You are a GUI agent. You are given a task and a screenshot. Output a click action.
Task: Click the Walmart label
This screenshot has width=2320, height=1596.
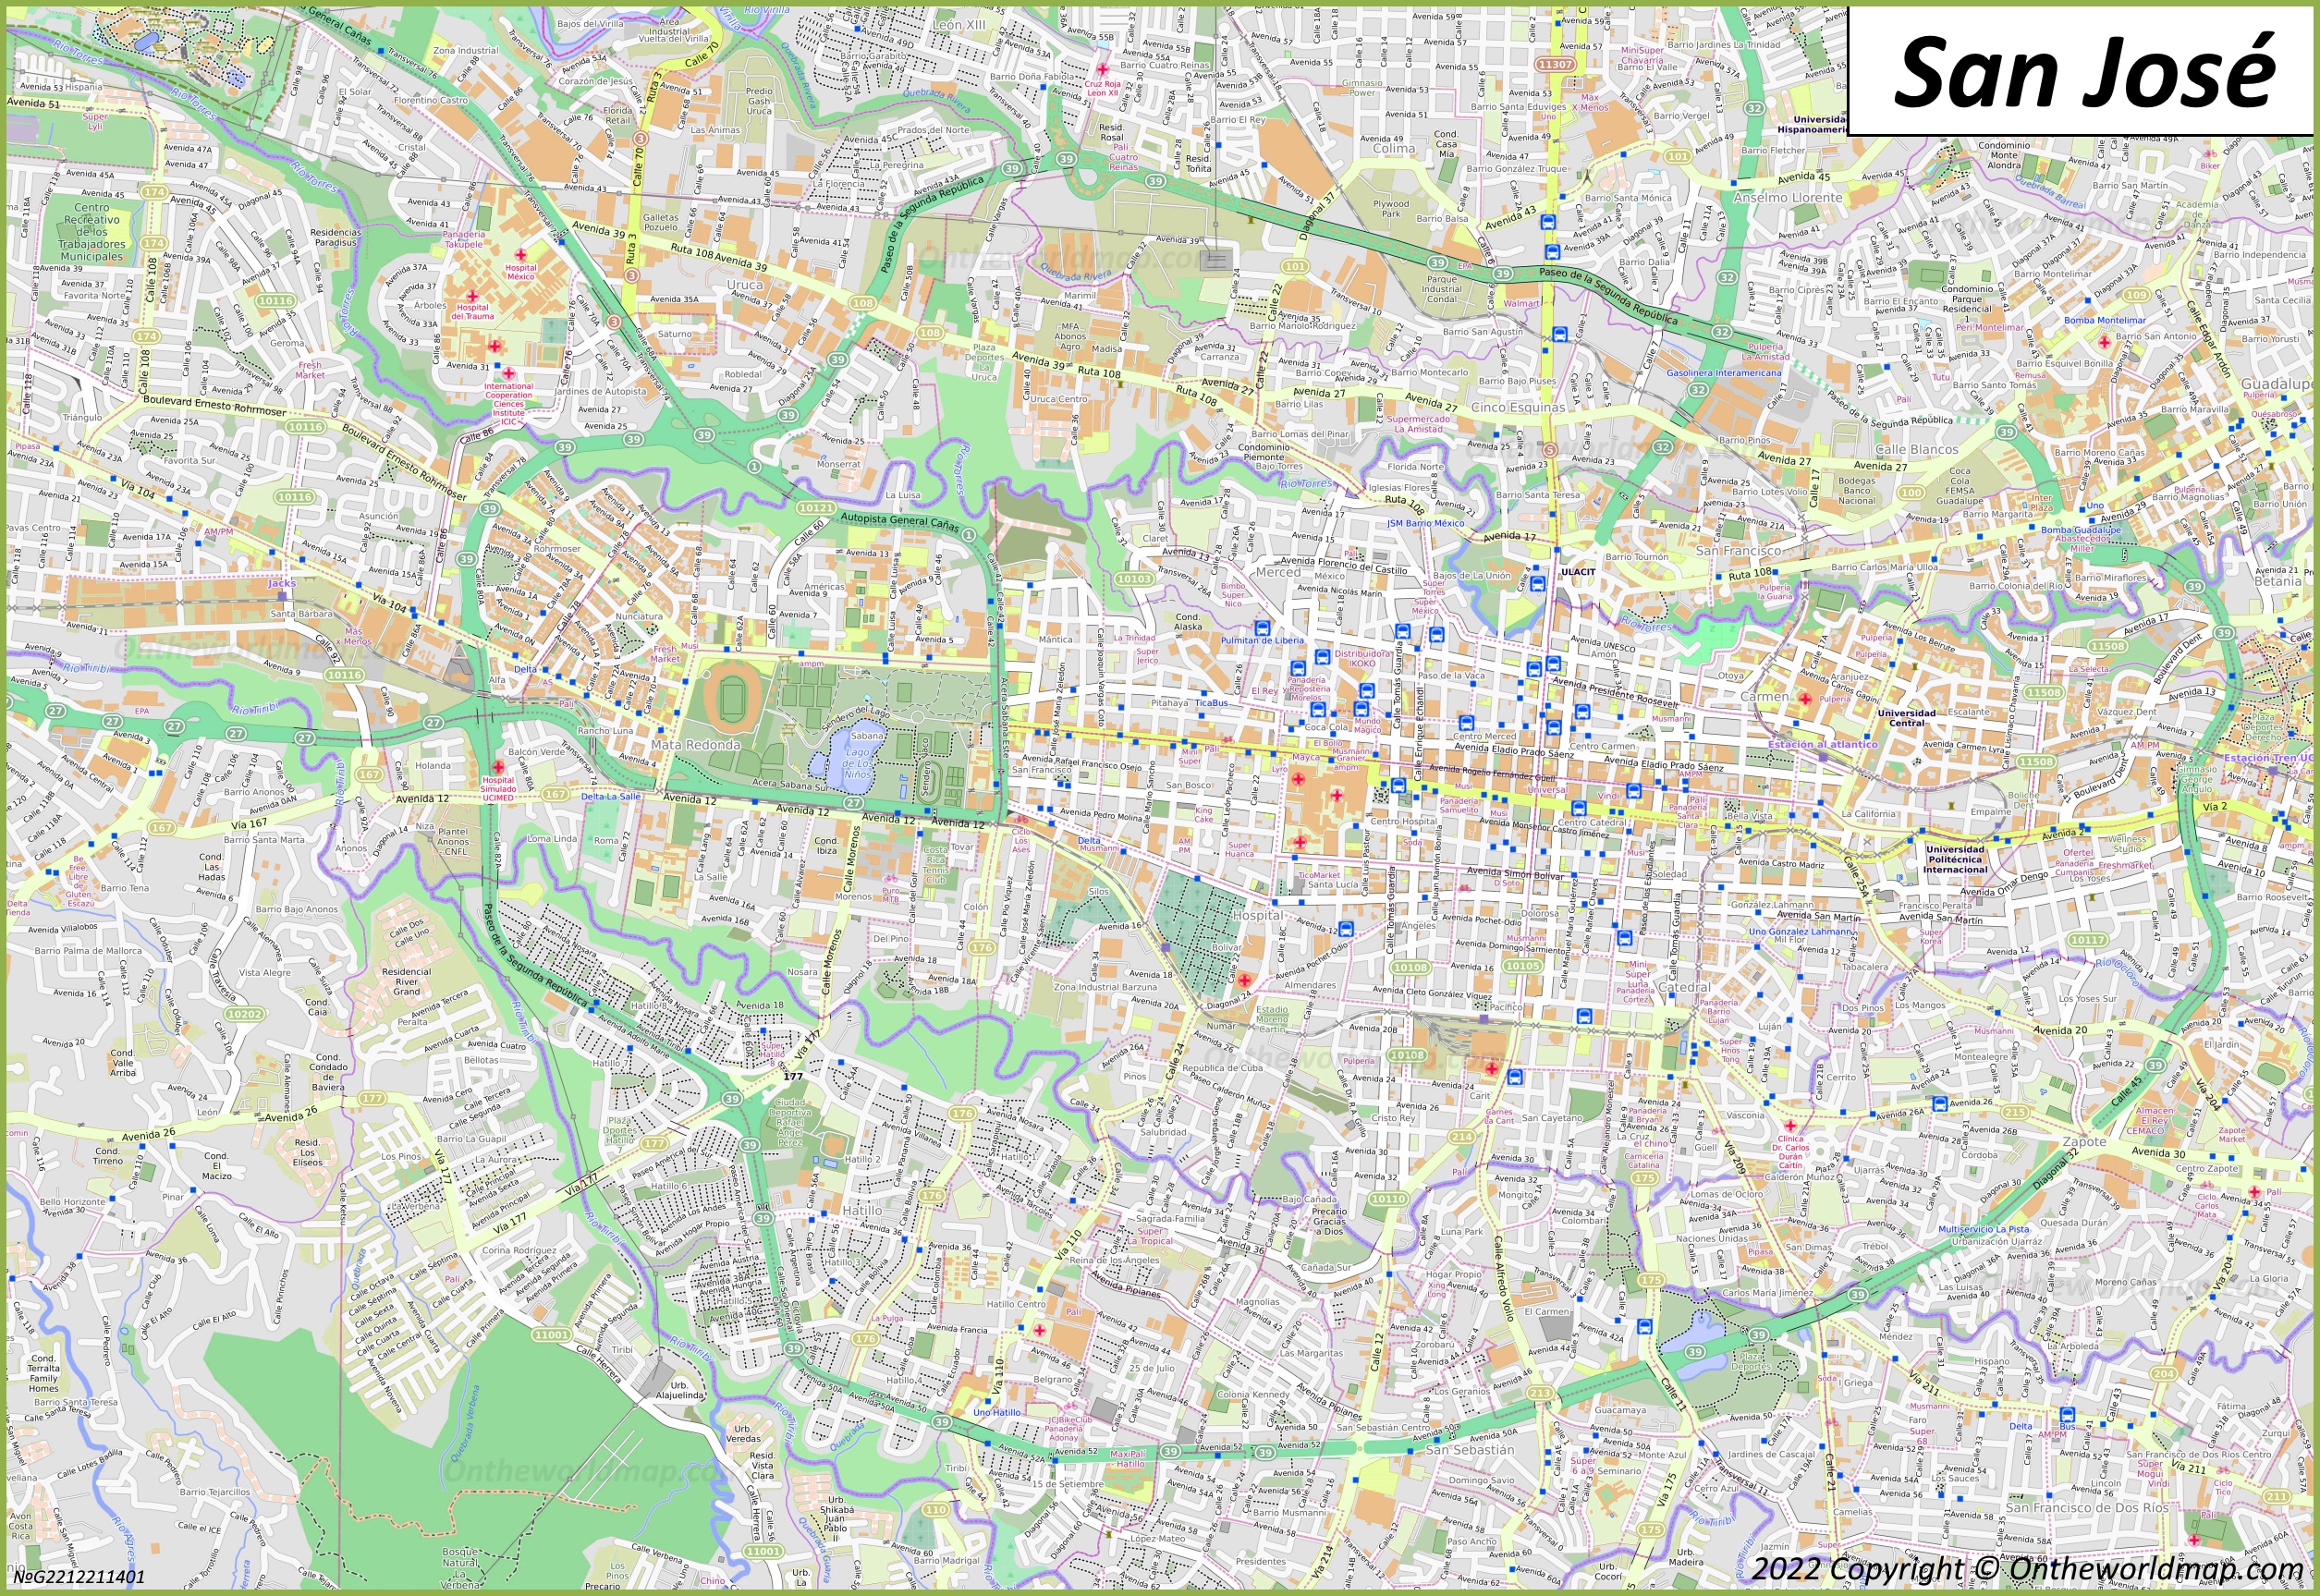1521,303
